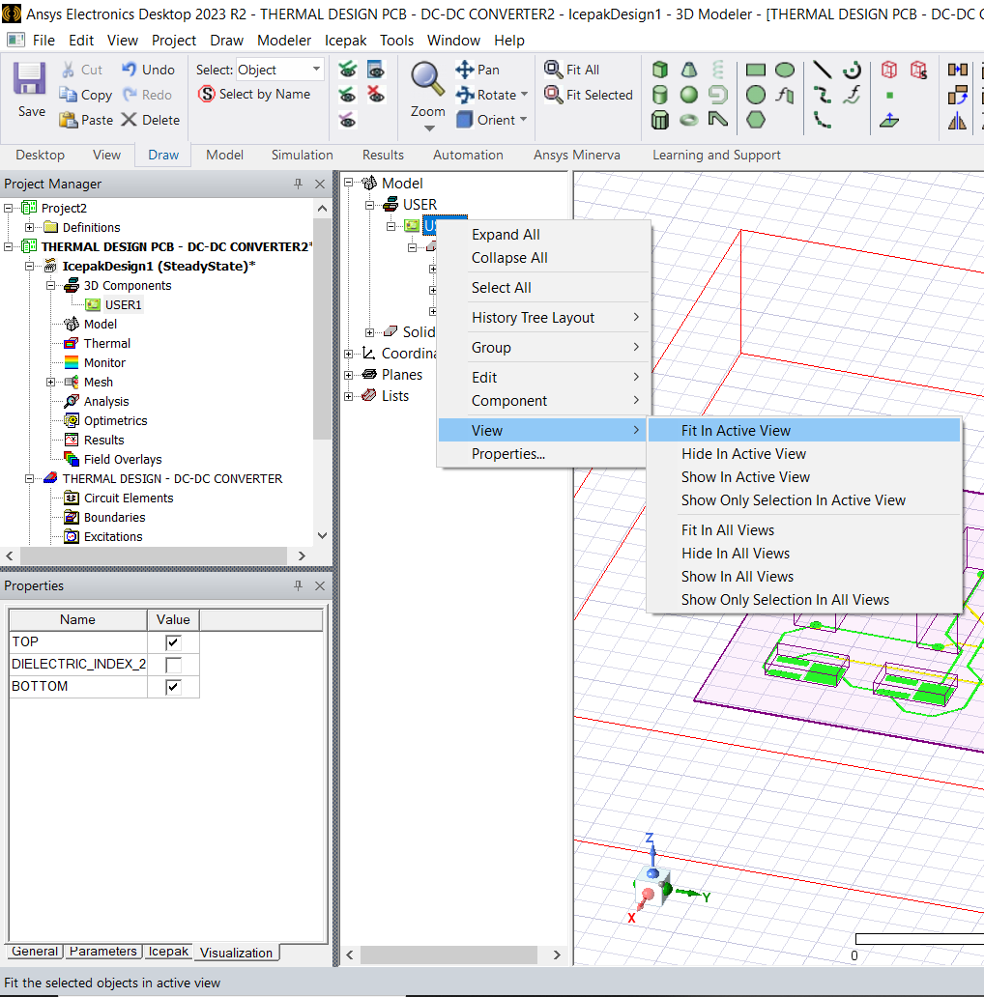Uncheck the BOTTOM layer checkbox
This screenshot has height=998, width=984.
(173, 687)
